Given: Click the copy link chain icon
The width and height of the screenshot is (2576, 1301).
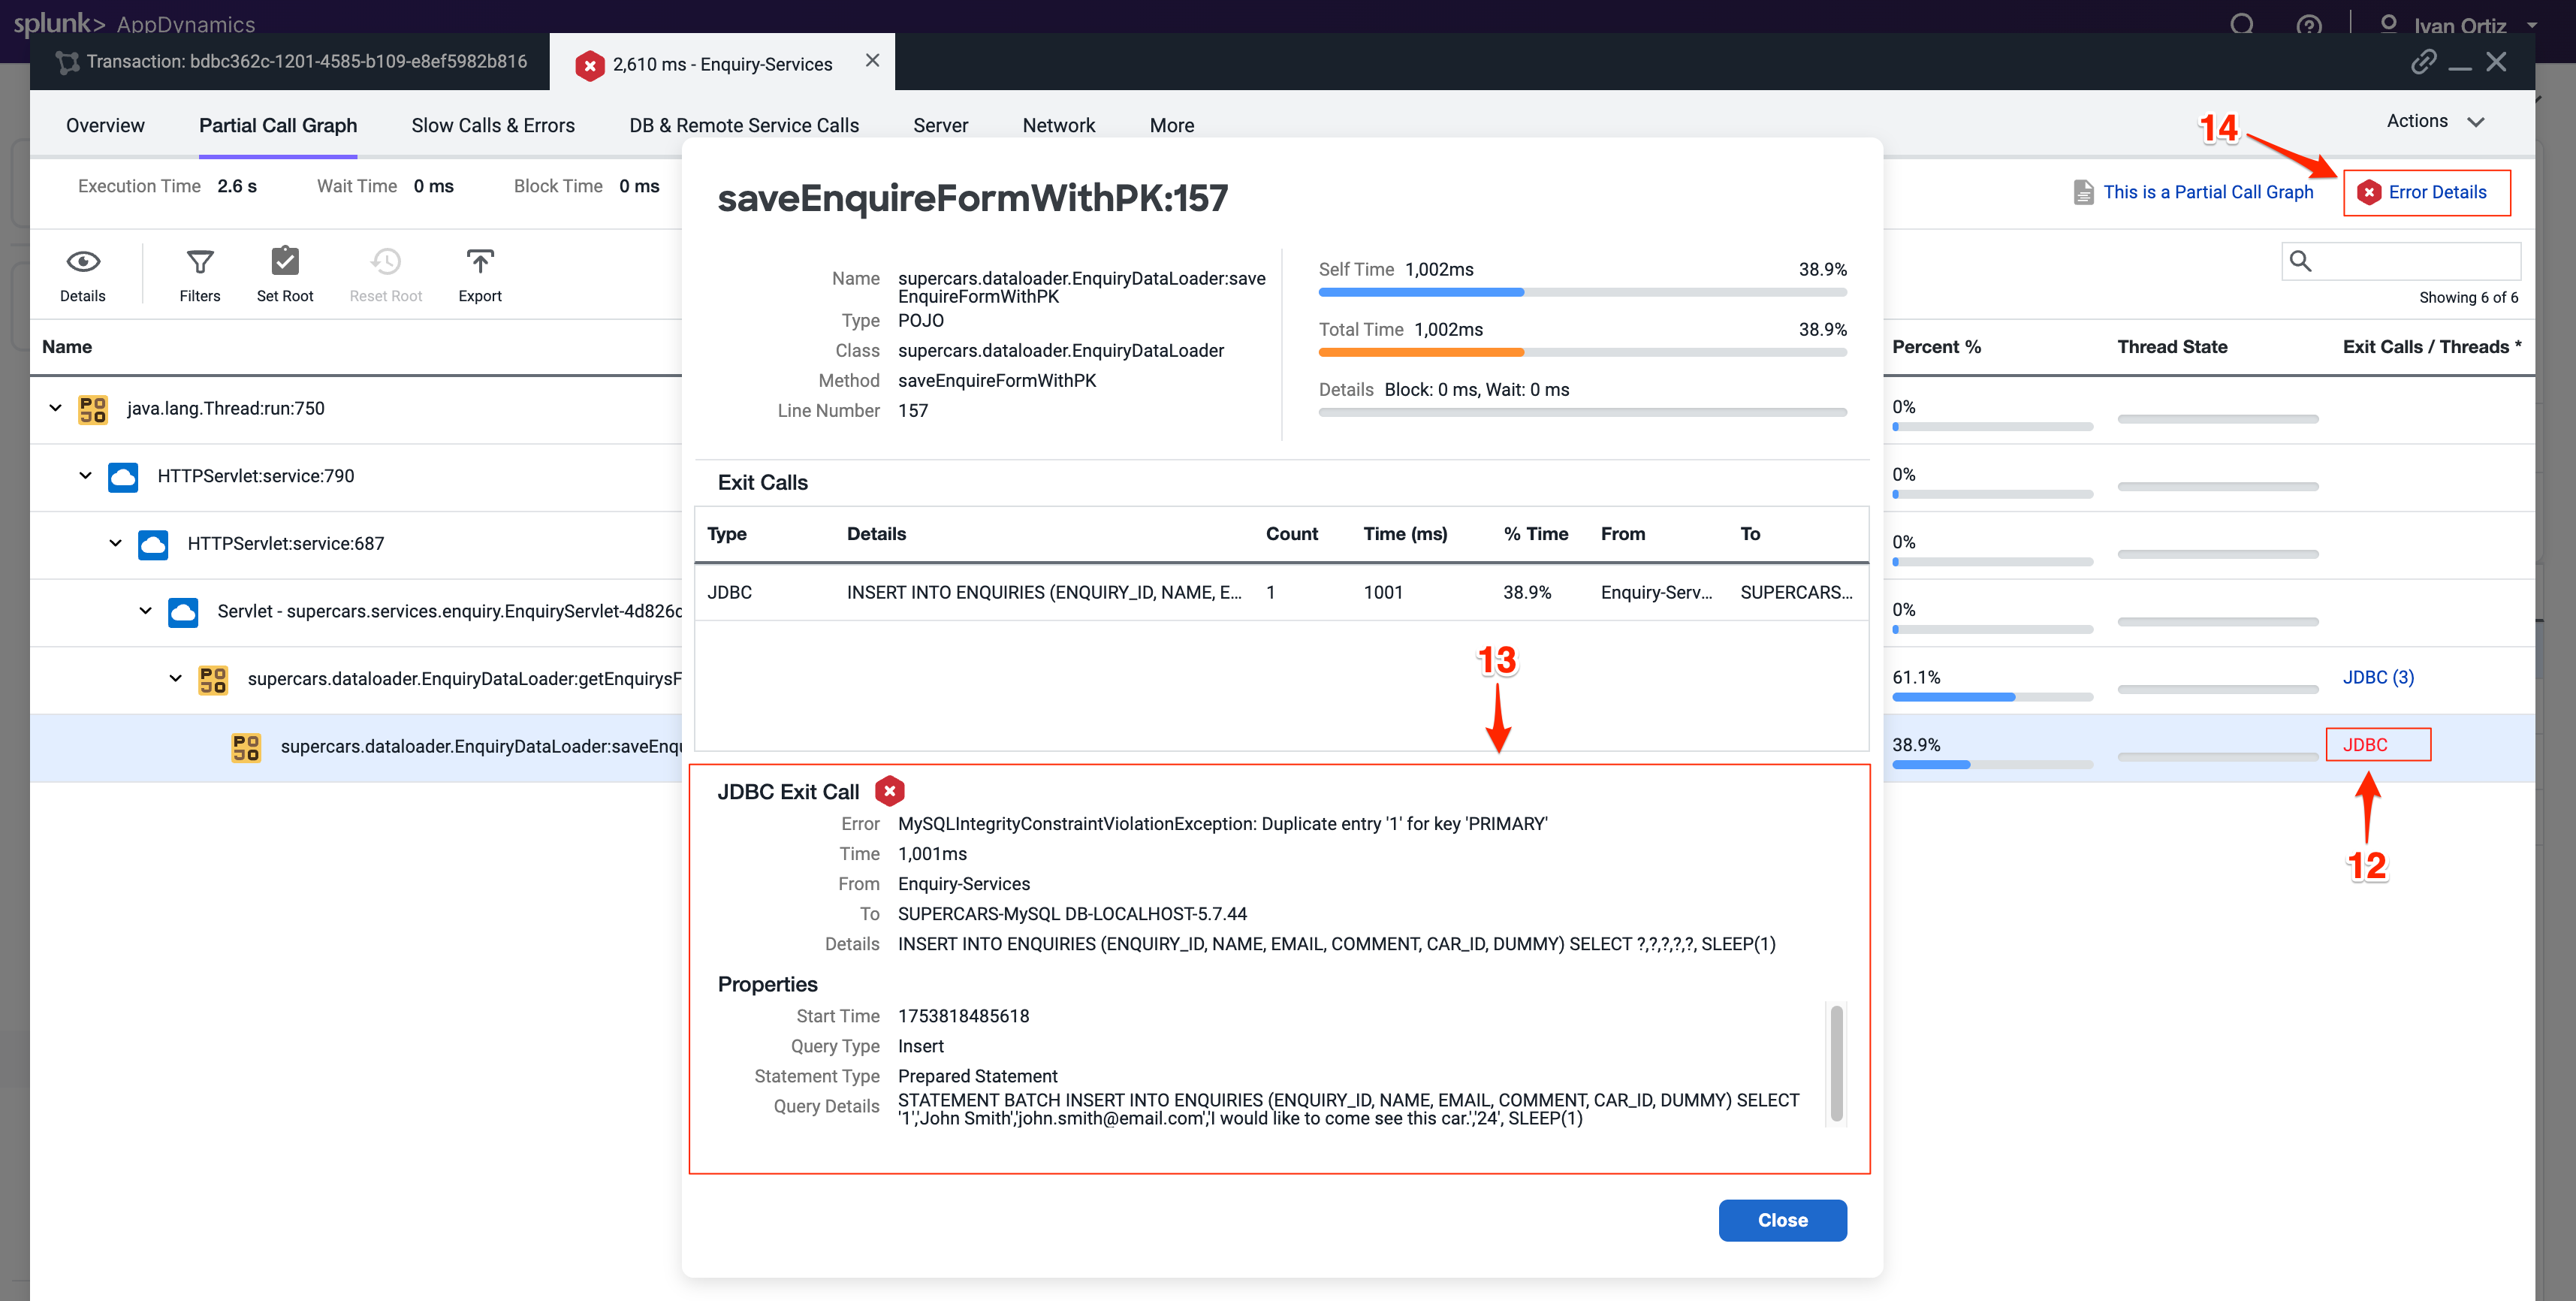Looking at the screenshot, I should [x=2423, y=62].
